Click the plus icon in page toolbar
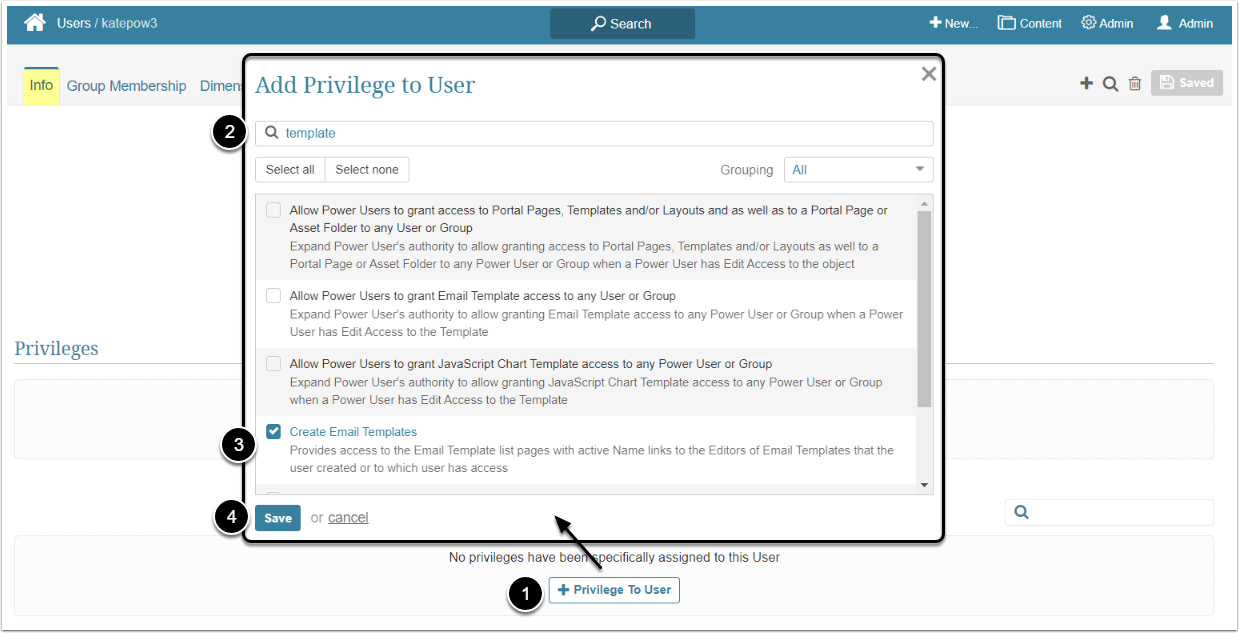Image resolution: width=1239 pixels, height=633 pixels. 1086,83
